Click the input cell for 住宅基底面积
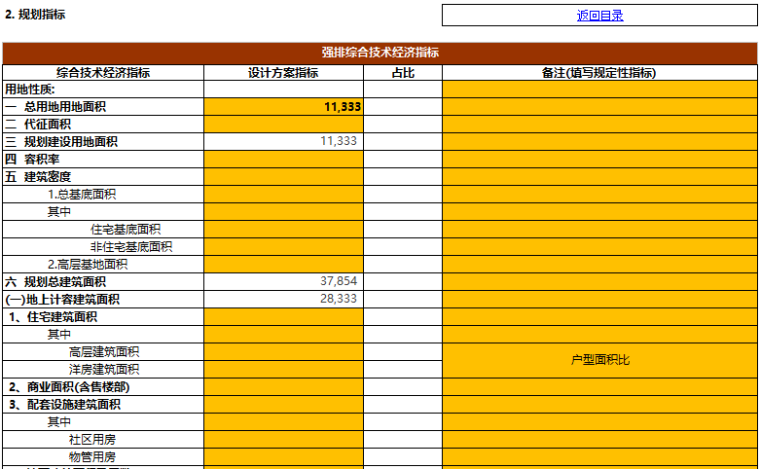 [283, 229]
